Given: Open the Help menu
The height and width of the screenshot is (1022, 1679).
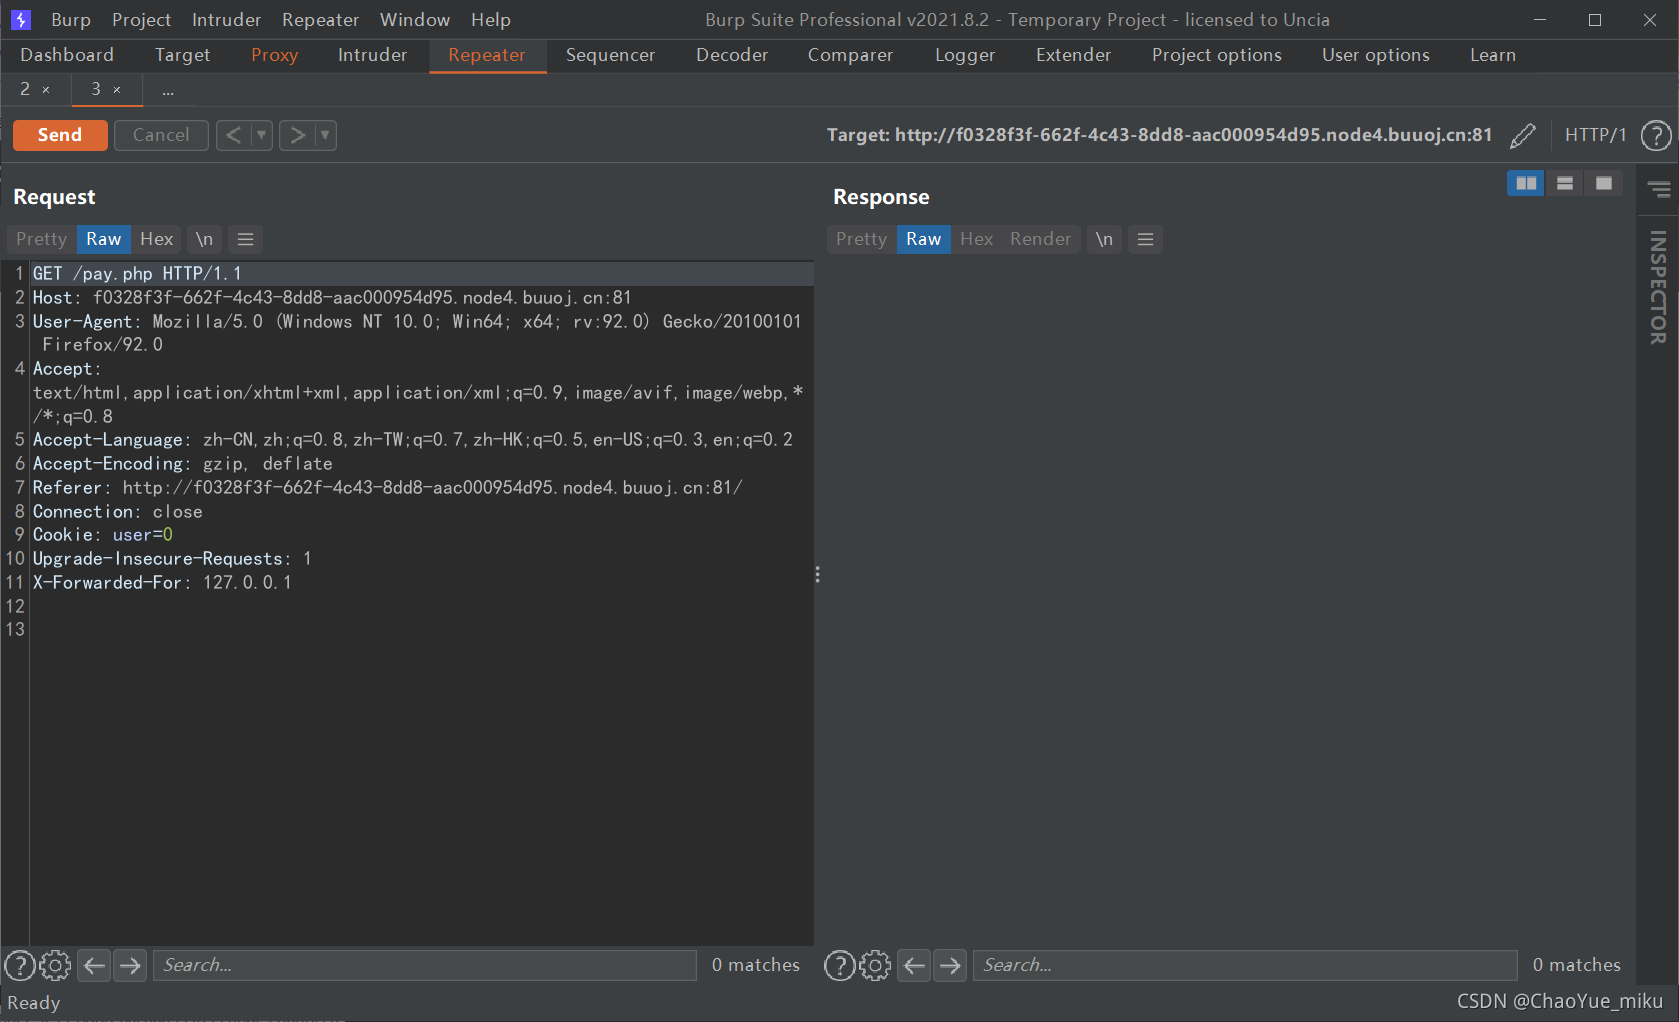Looking at the screenshot, I should (491, 20).
